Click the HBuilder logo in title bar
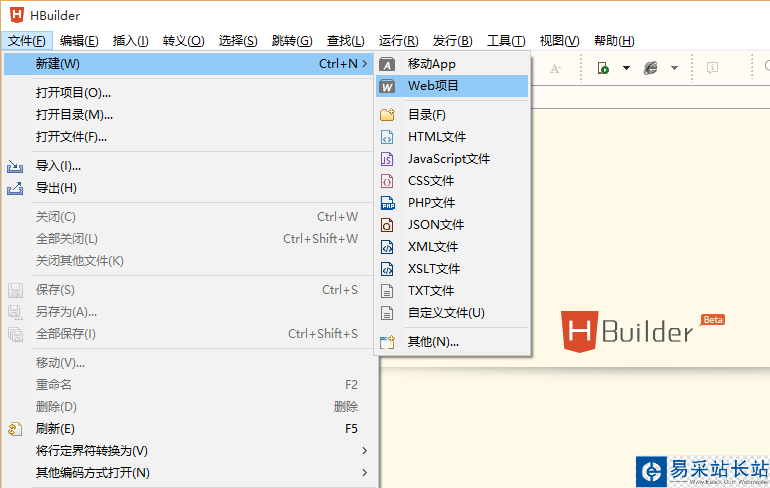Image resolution: width=770 pixels, height=488 pixels. click(x=17, y=15)
